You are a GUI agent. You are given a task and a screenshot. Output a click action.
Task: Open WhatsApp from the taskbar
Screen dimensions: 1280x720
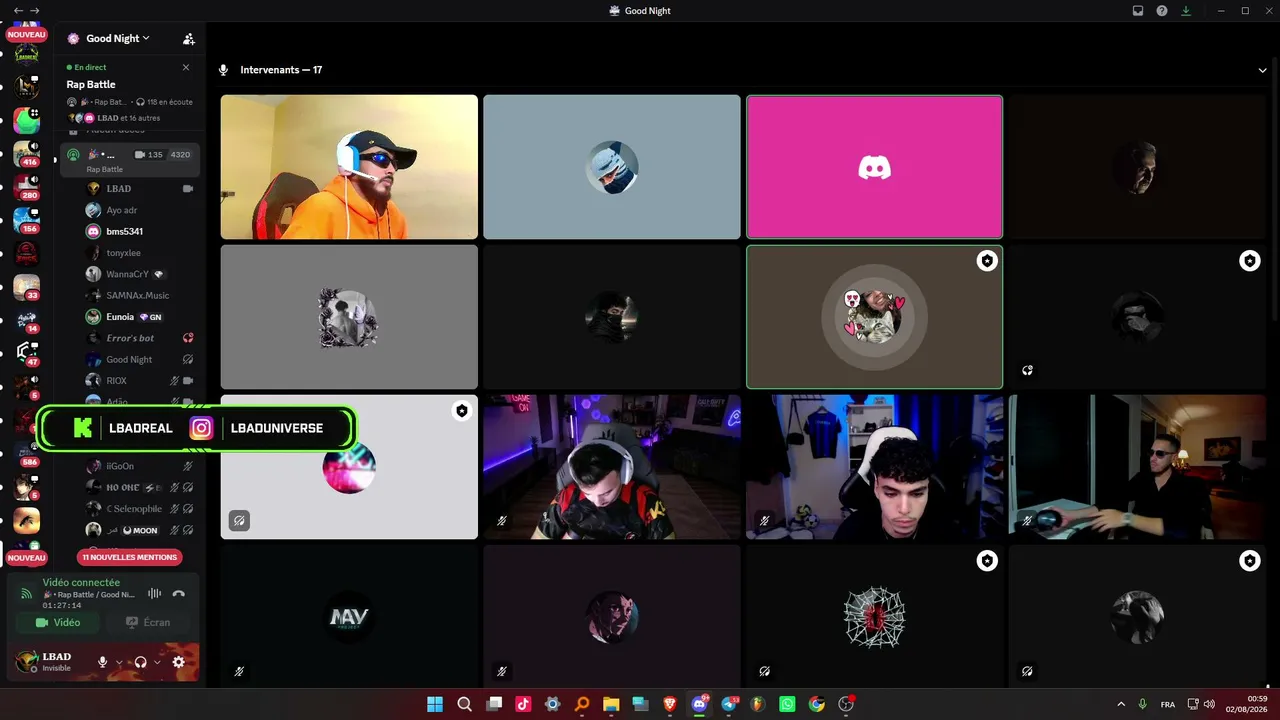coord(787,704)
